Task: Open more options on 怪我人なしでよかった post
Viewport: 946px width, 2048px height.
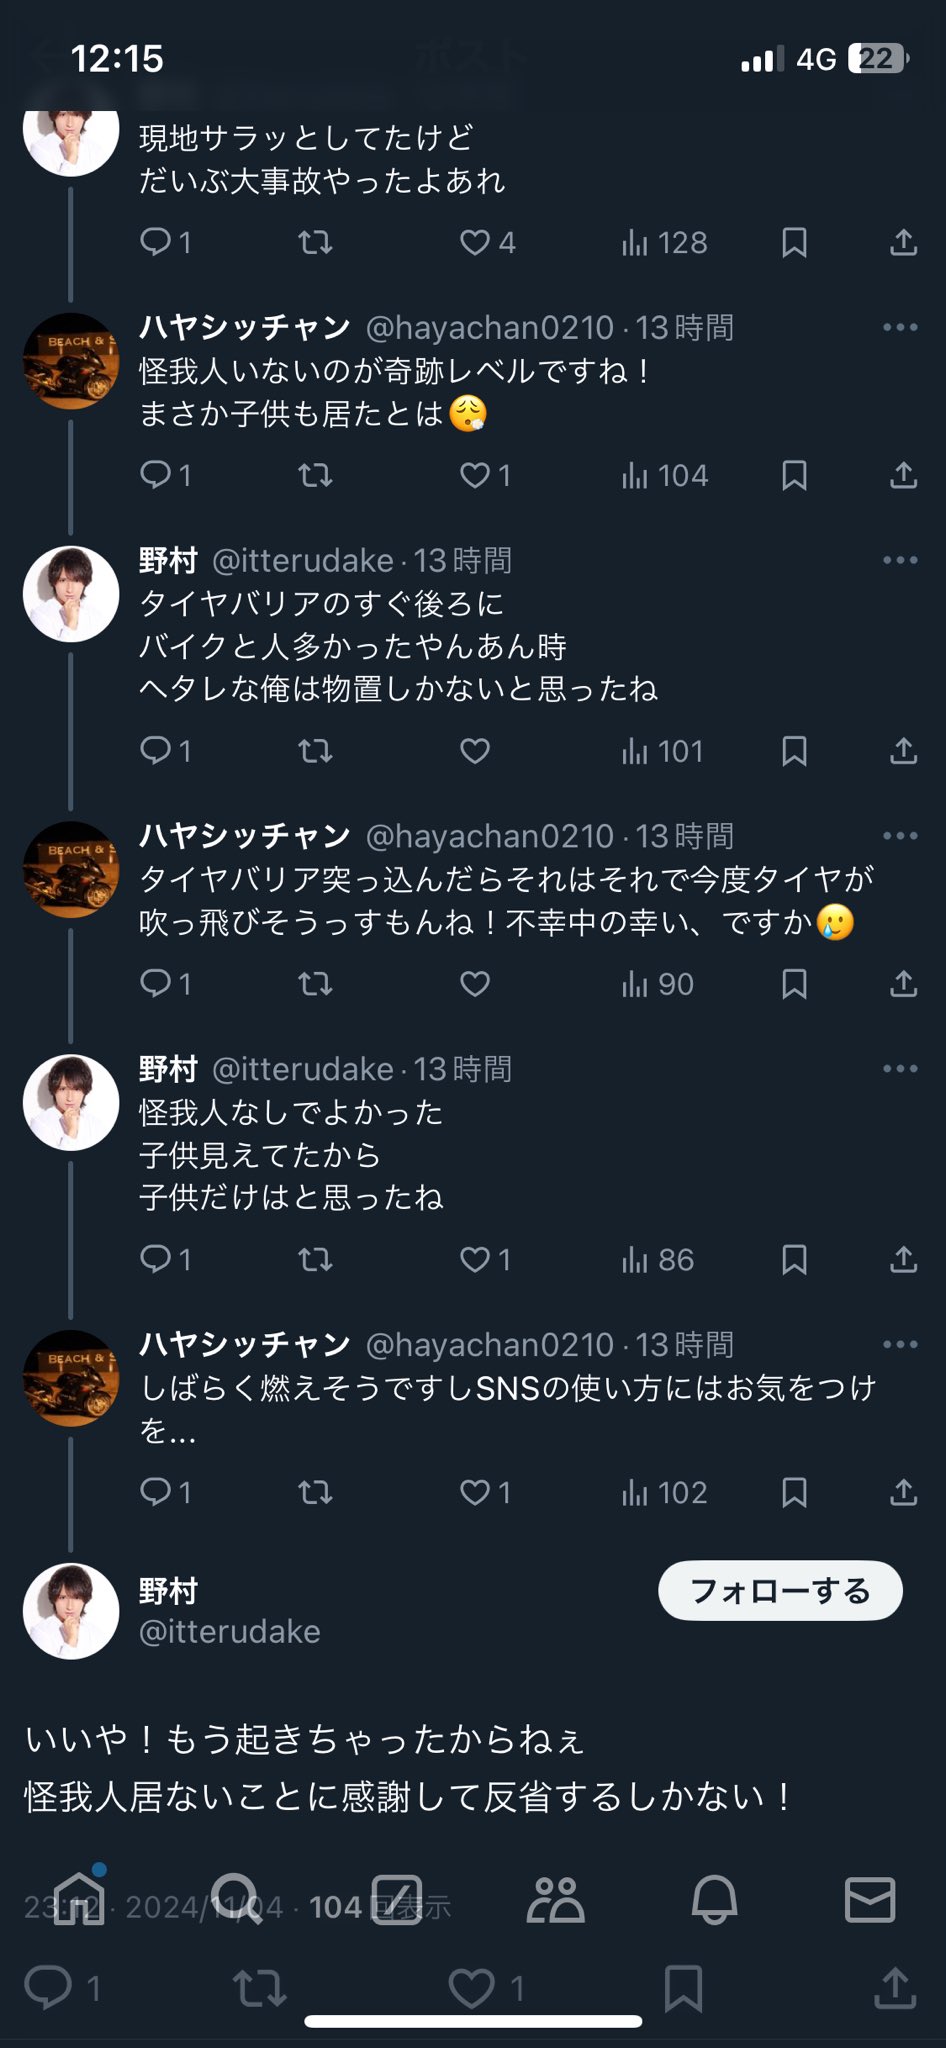Action: (x=900, y=1069)
